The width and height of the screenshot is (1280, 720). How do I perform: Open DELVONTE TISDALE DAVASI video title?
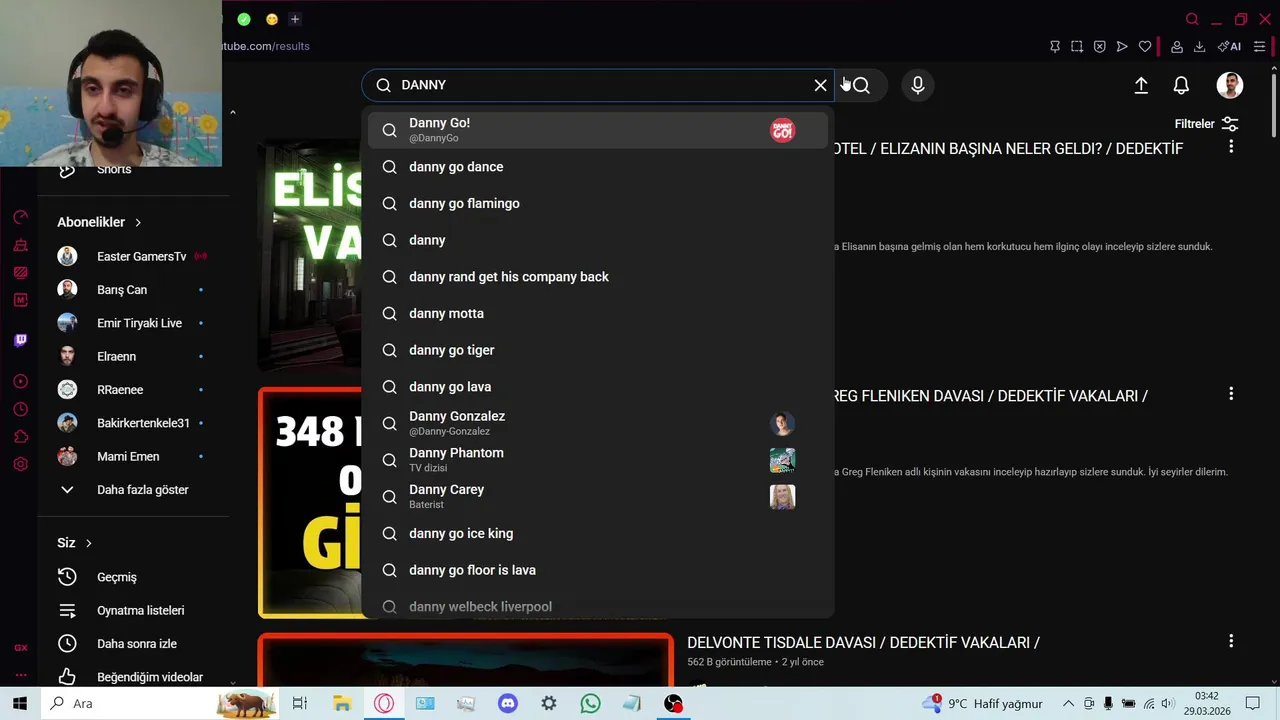863,643
